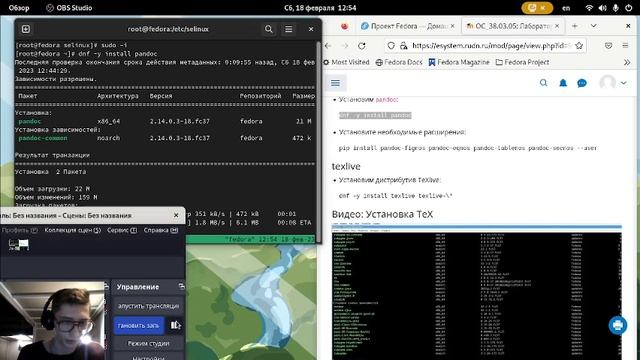
Task: Open new tab in terminal window
Action: pos(26,29)
